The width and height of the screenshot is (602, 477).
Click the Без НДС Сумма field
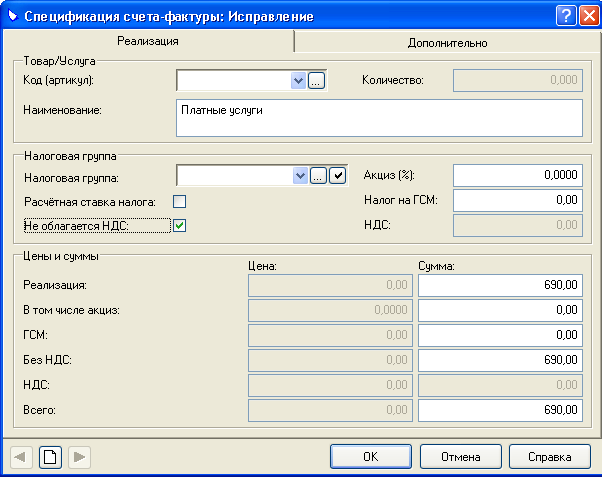[x=500, y=360]
